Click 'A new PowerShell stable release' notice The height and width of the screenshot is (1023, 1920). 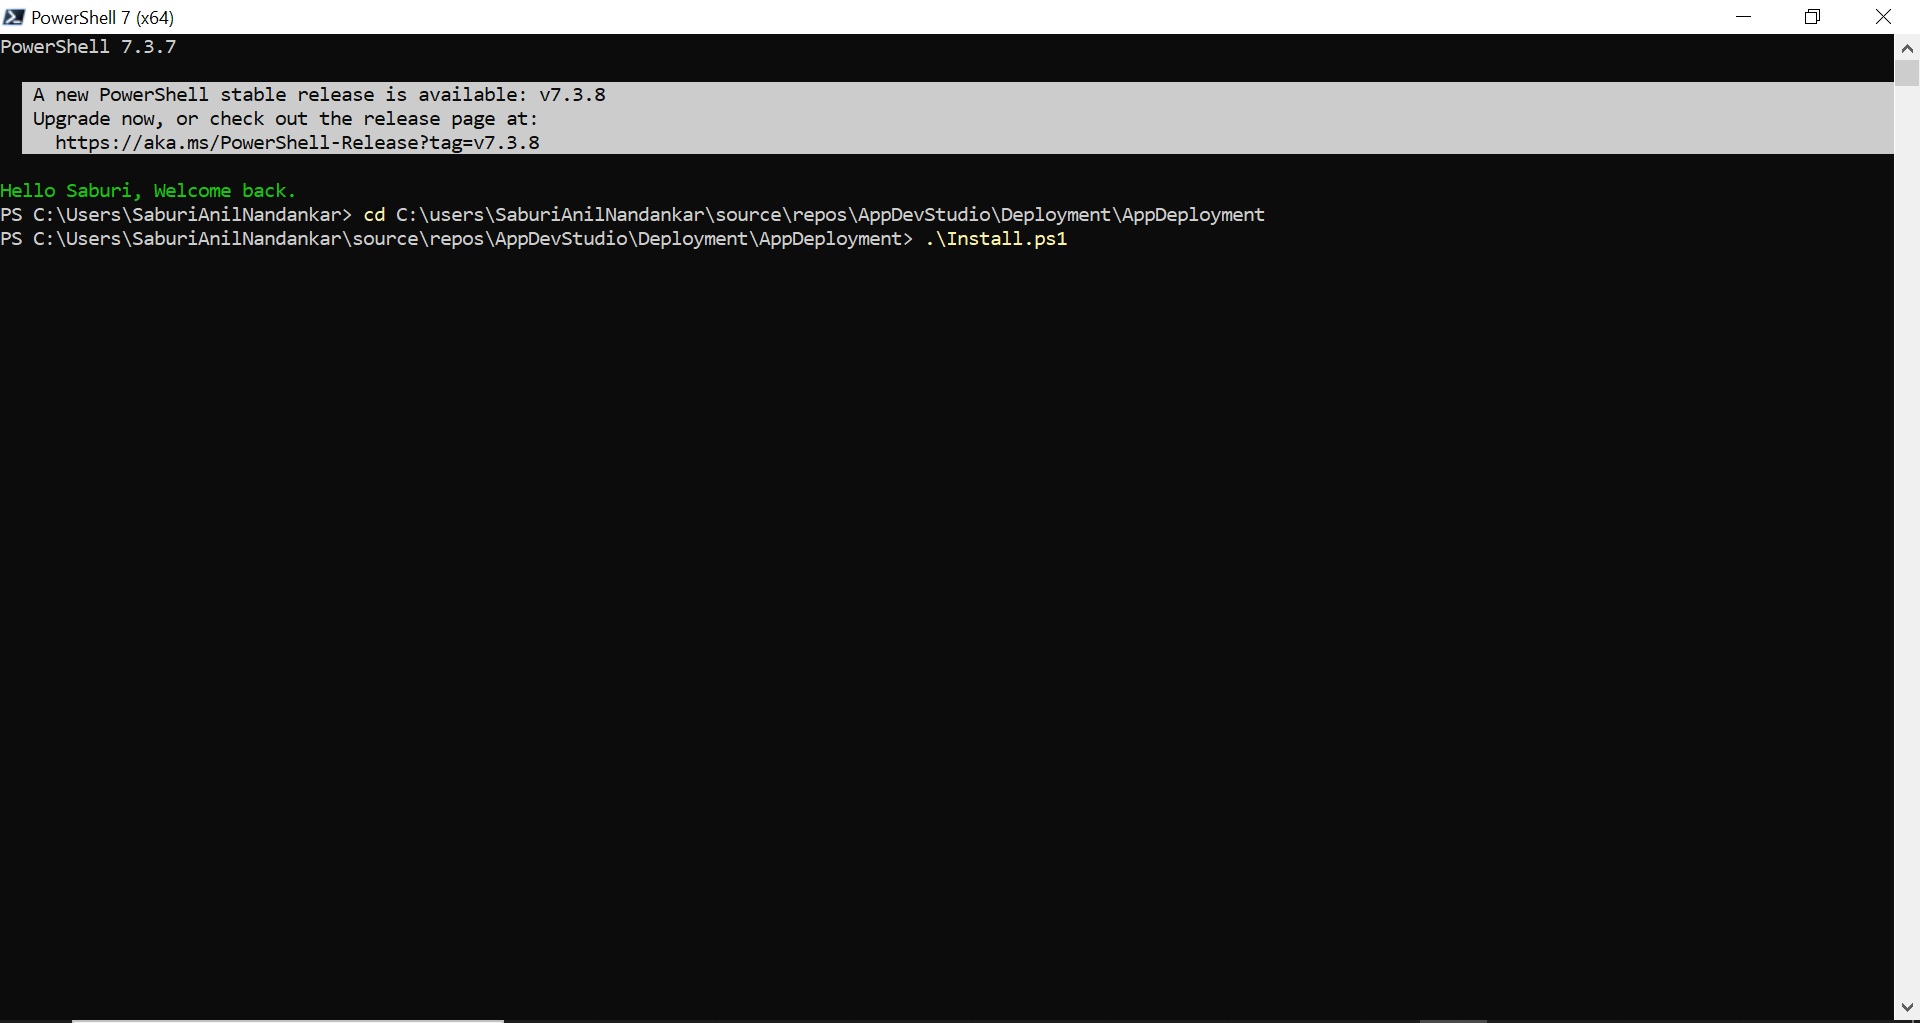point(319,95)
